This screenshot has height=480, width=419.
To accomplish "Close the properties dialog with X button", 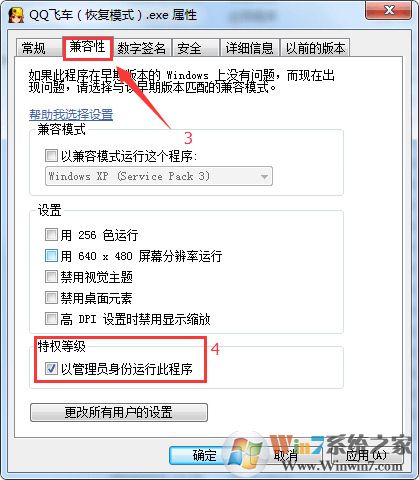I will (389, 10).
